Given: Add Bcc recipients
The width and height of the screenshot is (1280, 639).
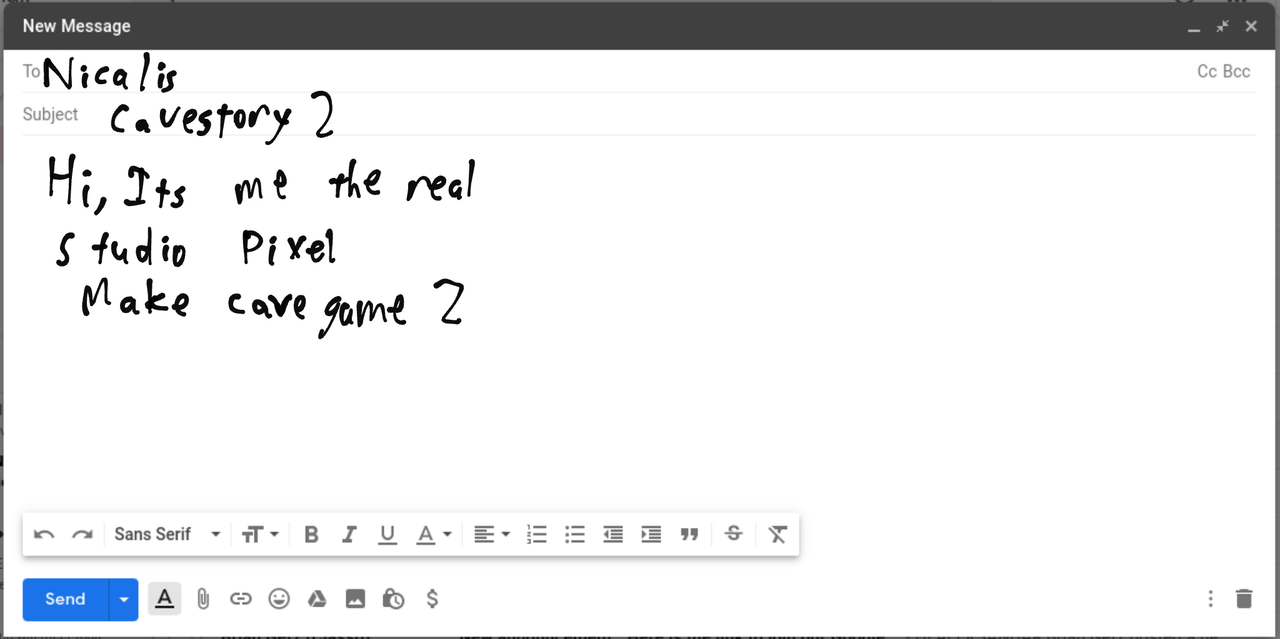Looking at the screenshot, I should pyautogui.click(x=1237, y=72).
